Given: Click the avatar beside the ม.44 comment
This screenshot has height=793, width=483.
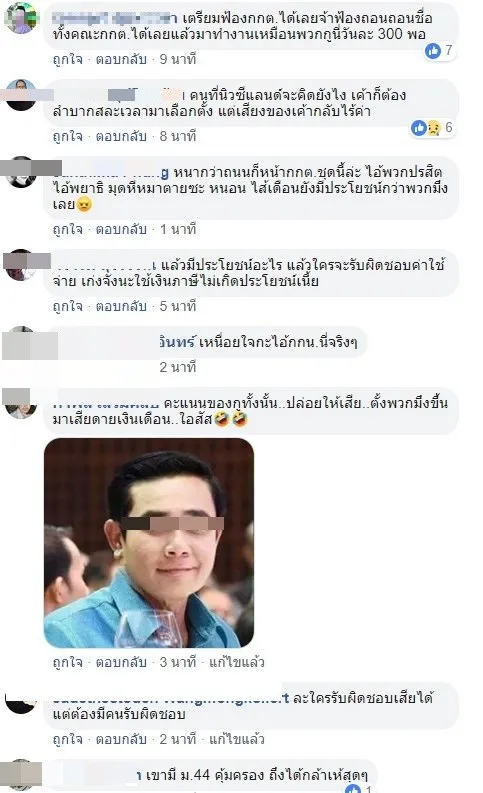Looking at the screenshot, I should [x=21, y=774].
